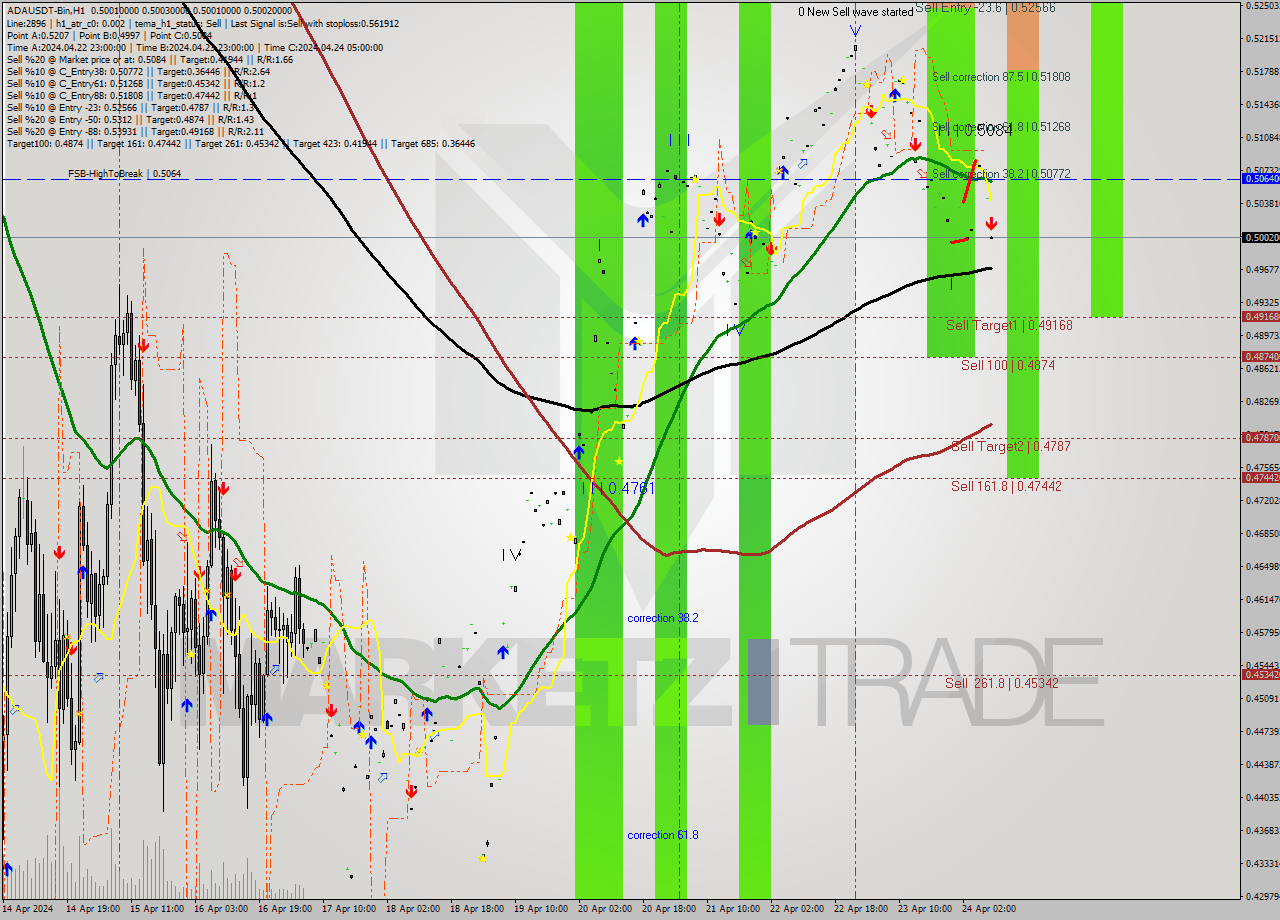Click 'Sell 161.8 | 0.47442' label

click(x=1006, y=486)
